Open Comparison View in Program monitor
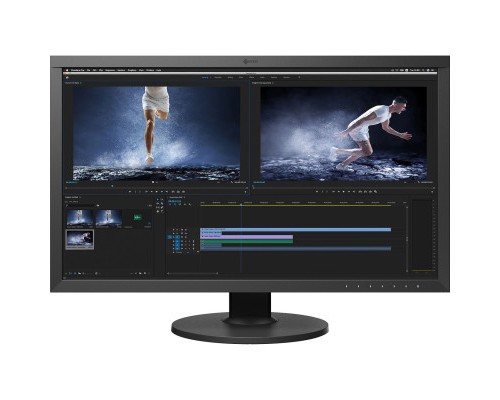The width and height of the screenshot is (500, 400). pos(376,192)
